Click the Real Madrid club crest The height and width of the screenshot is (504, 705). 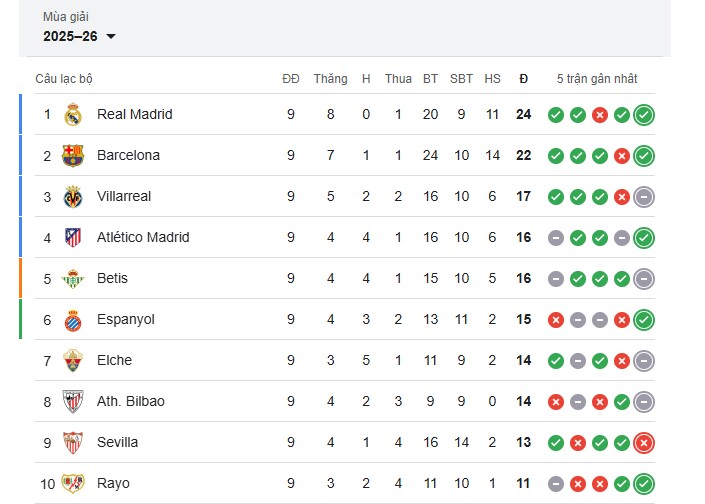pyautogui.click(x=73, y=115)
